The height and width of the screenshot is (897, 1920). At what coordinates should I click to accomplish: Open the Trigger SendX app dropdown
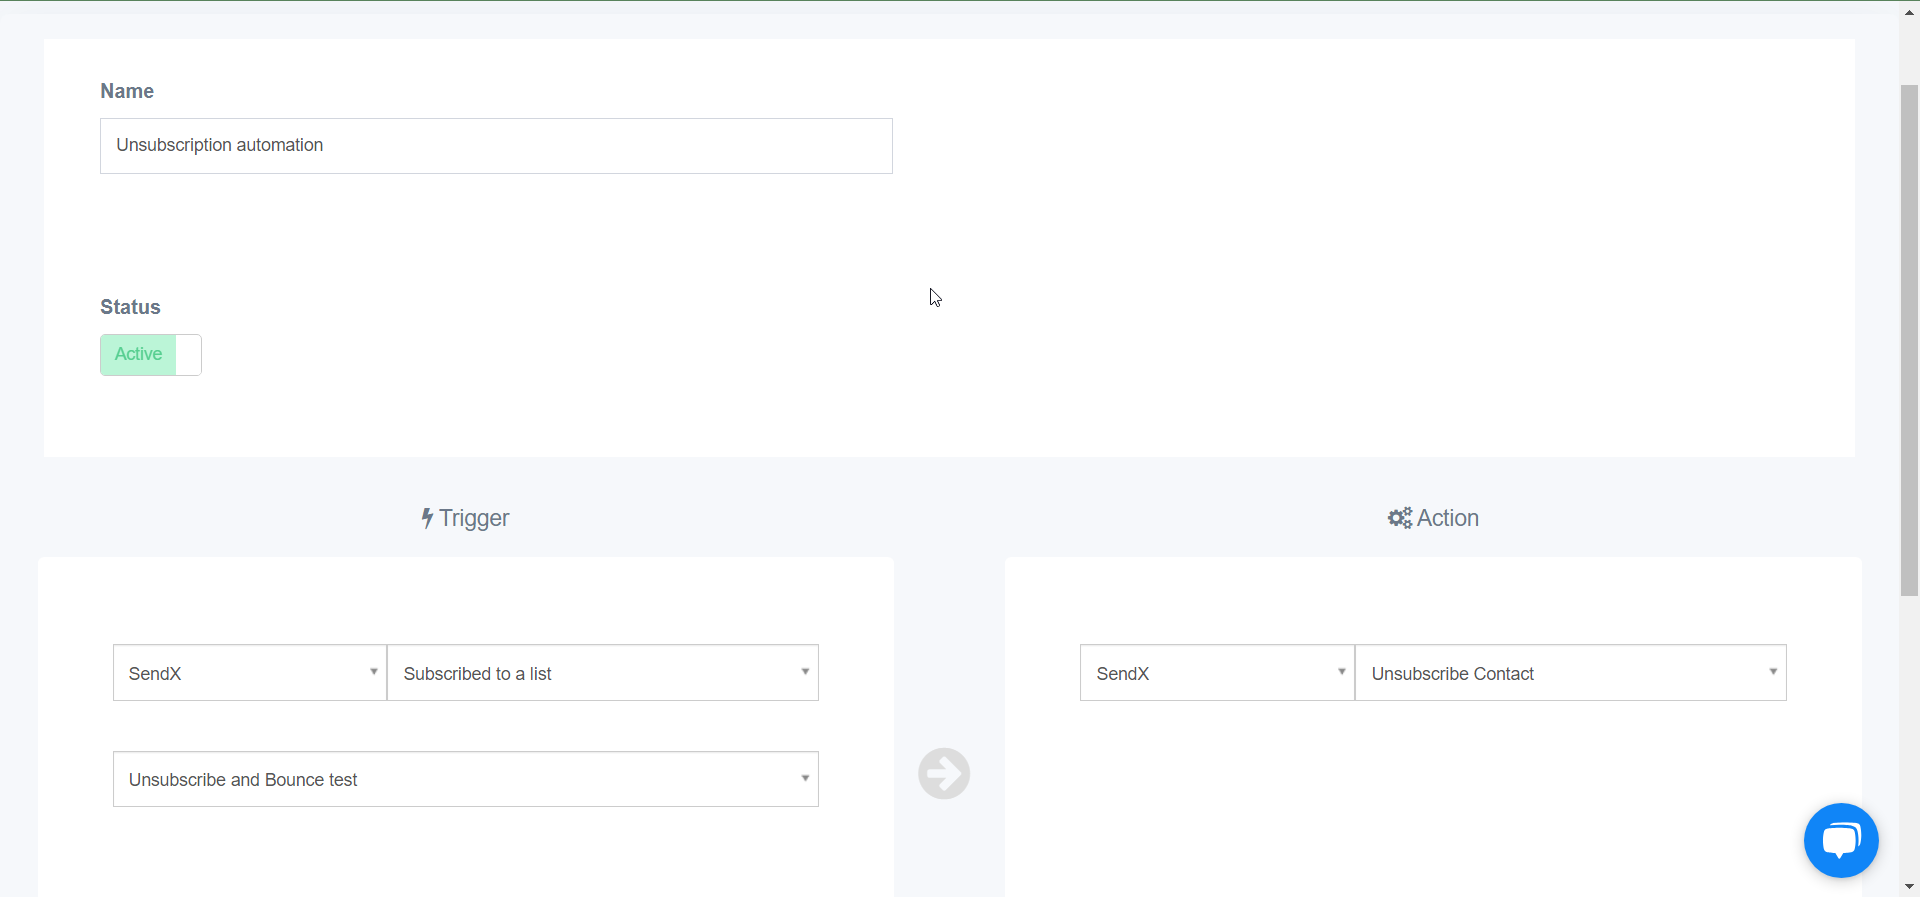(250, 673)
